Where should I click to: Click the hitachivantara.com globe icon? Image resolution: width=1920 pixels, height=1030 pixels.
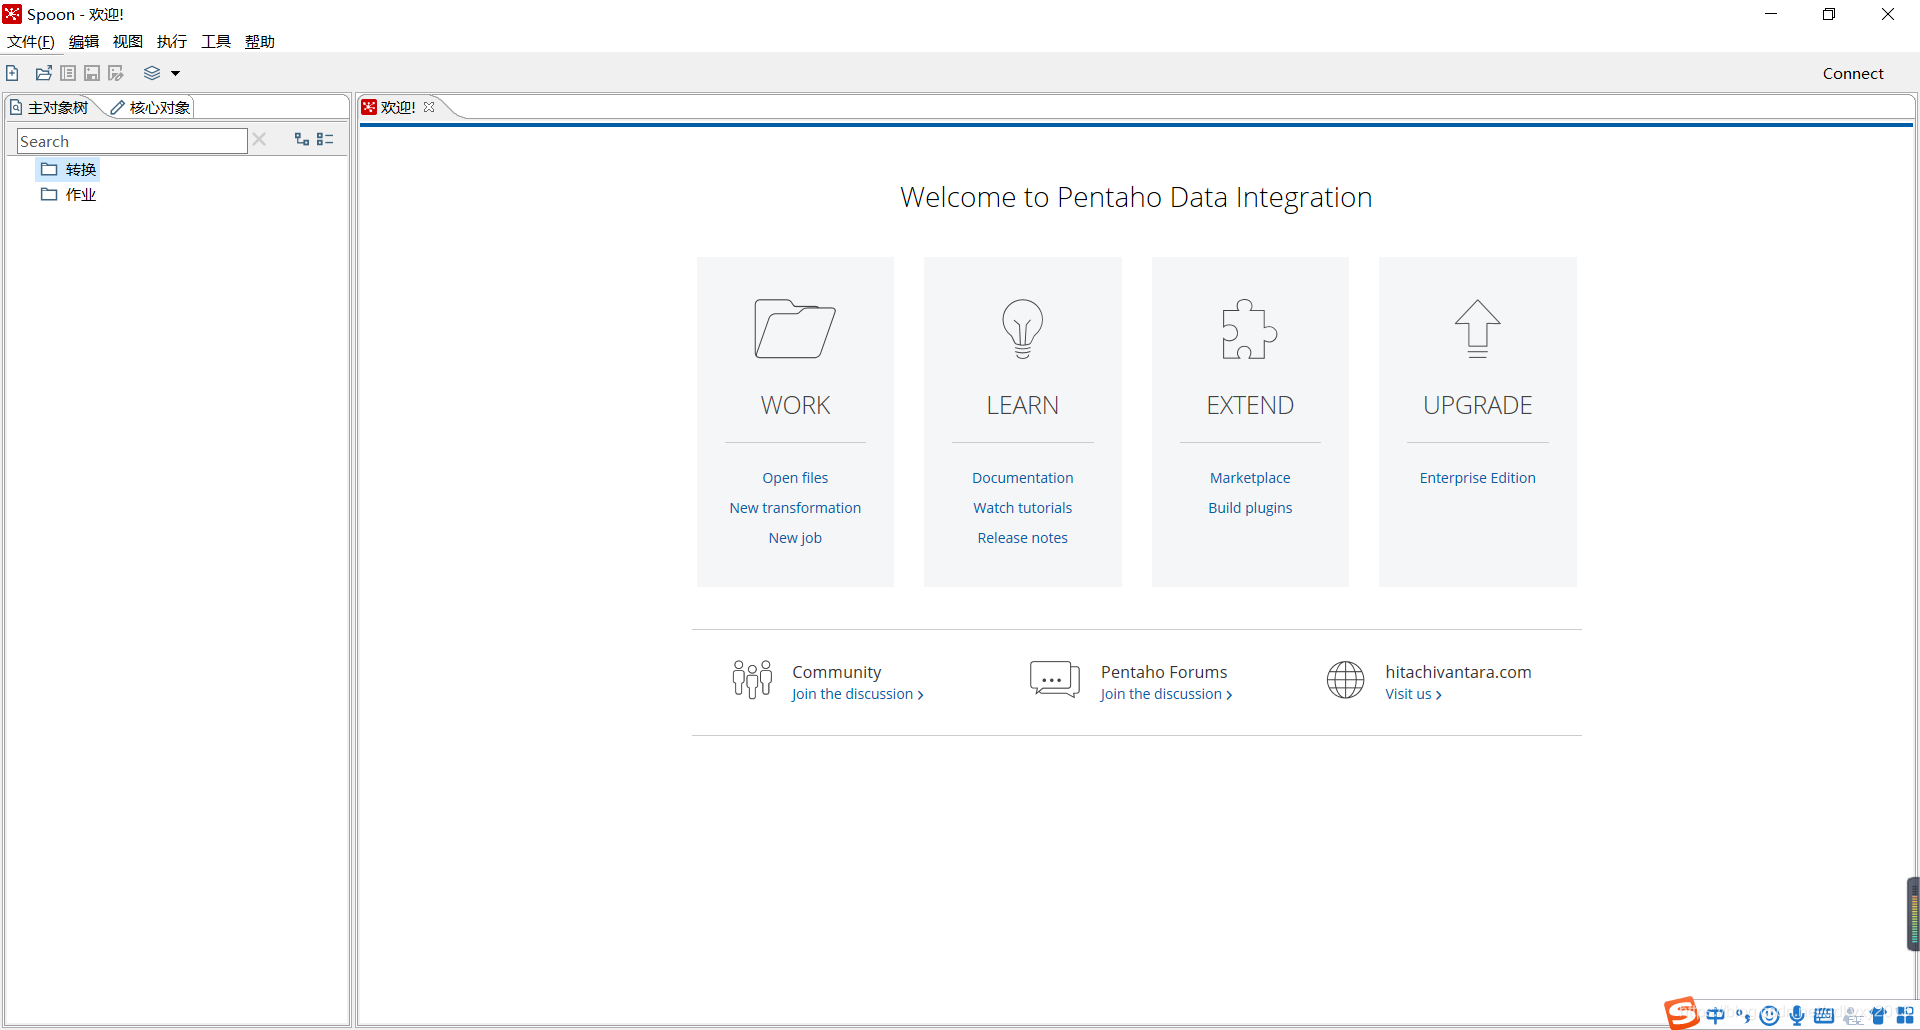click(1345, 680)
